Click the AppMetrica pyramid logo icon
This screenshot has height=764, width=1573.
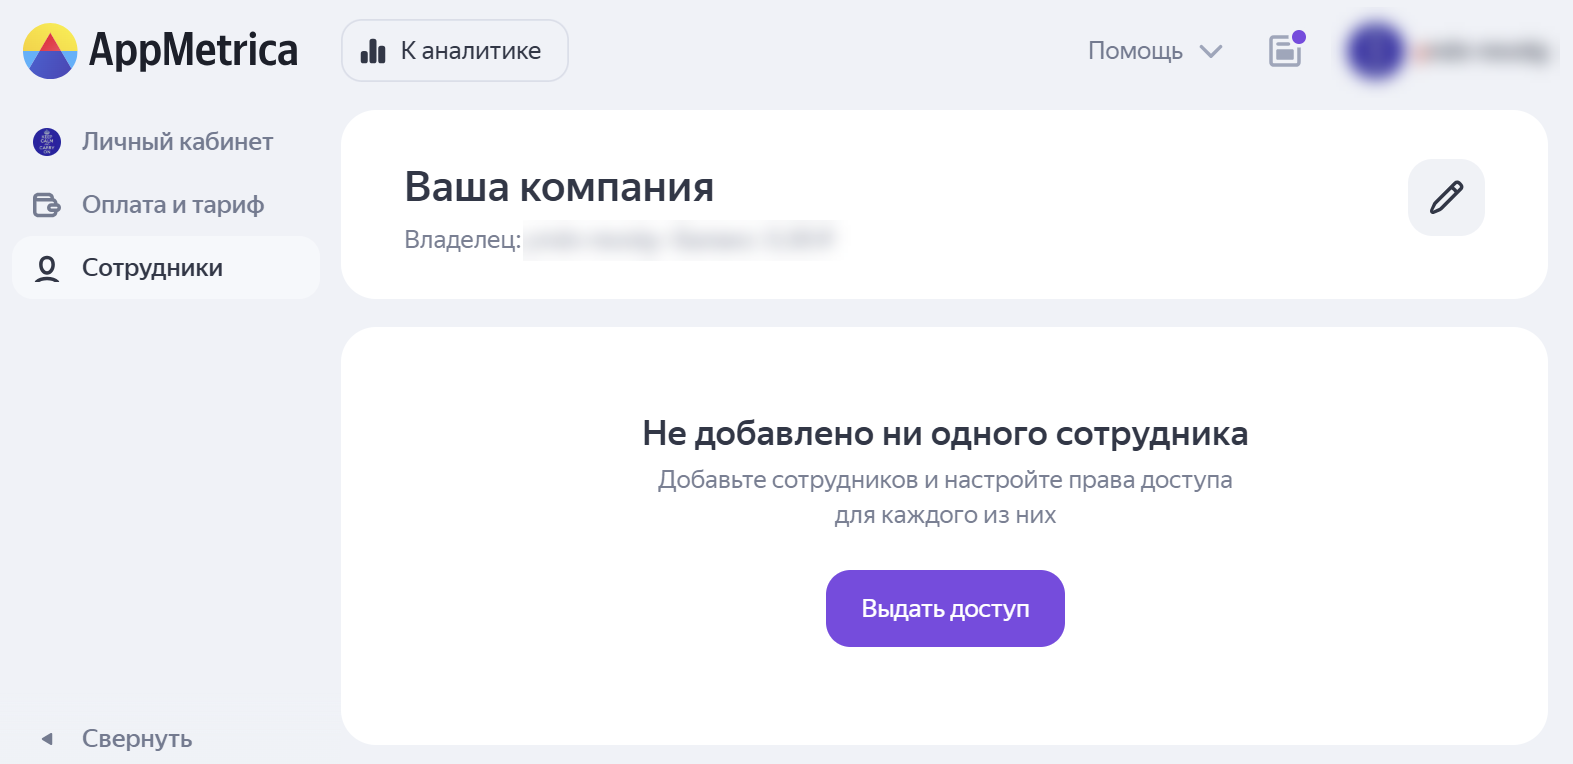coord(50,51)
